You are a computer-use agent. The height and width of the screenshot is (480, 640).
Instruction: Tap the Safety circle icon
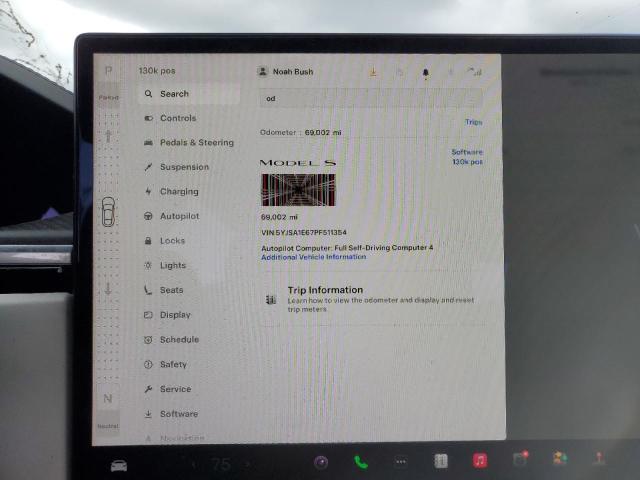coord(148,364)
